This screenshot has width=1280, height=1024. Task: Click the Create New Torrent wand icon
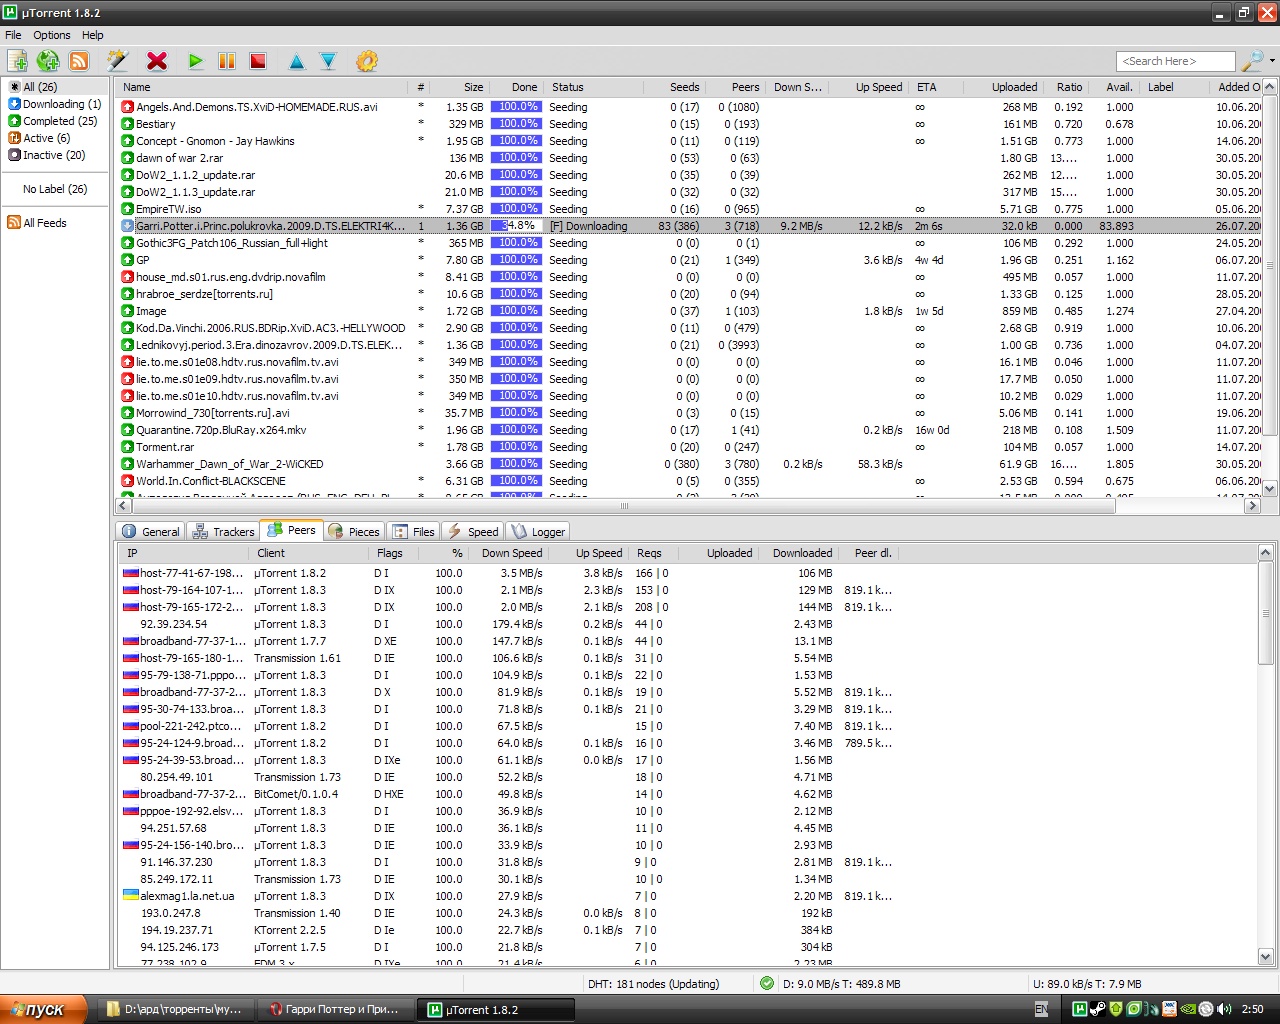[118, 61]
